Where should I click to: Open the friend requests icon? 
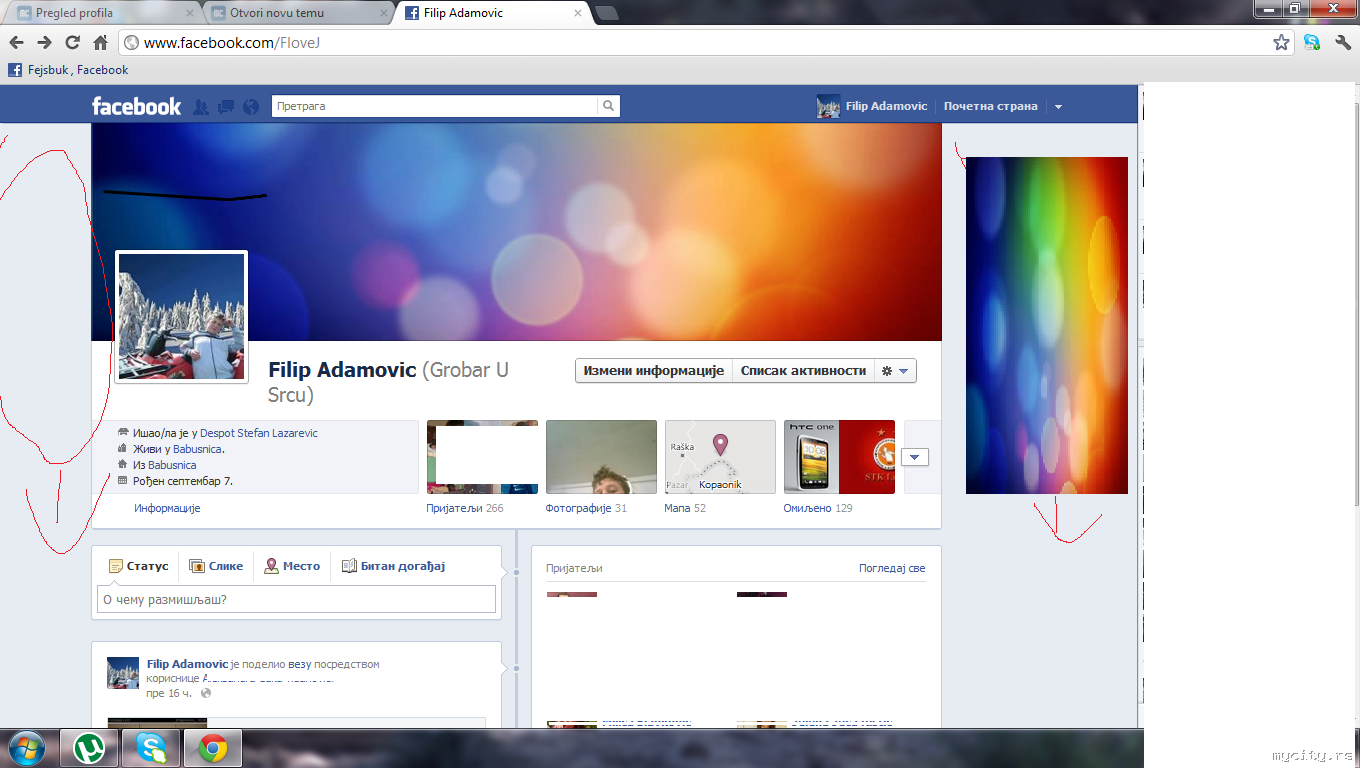click(201, 107)
